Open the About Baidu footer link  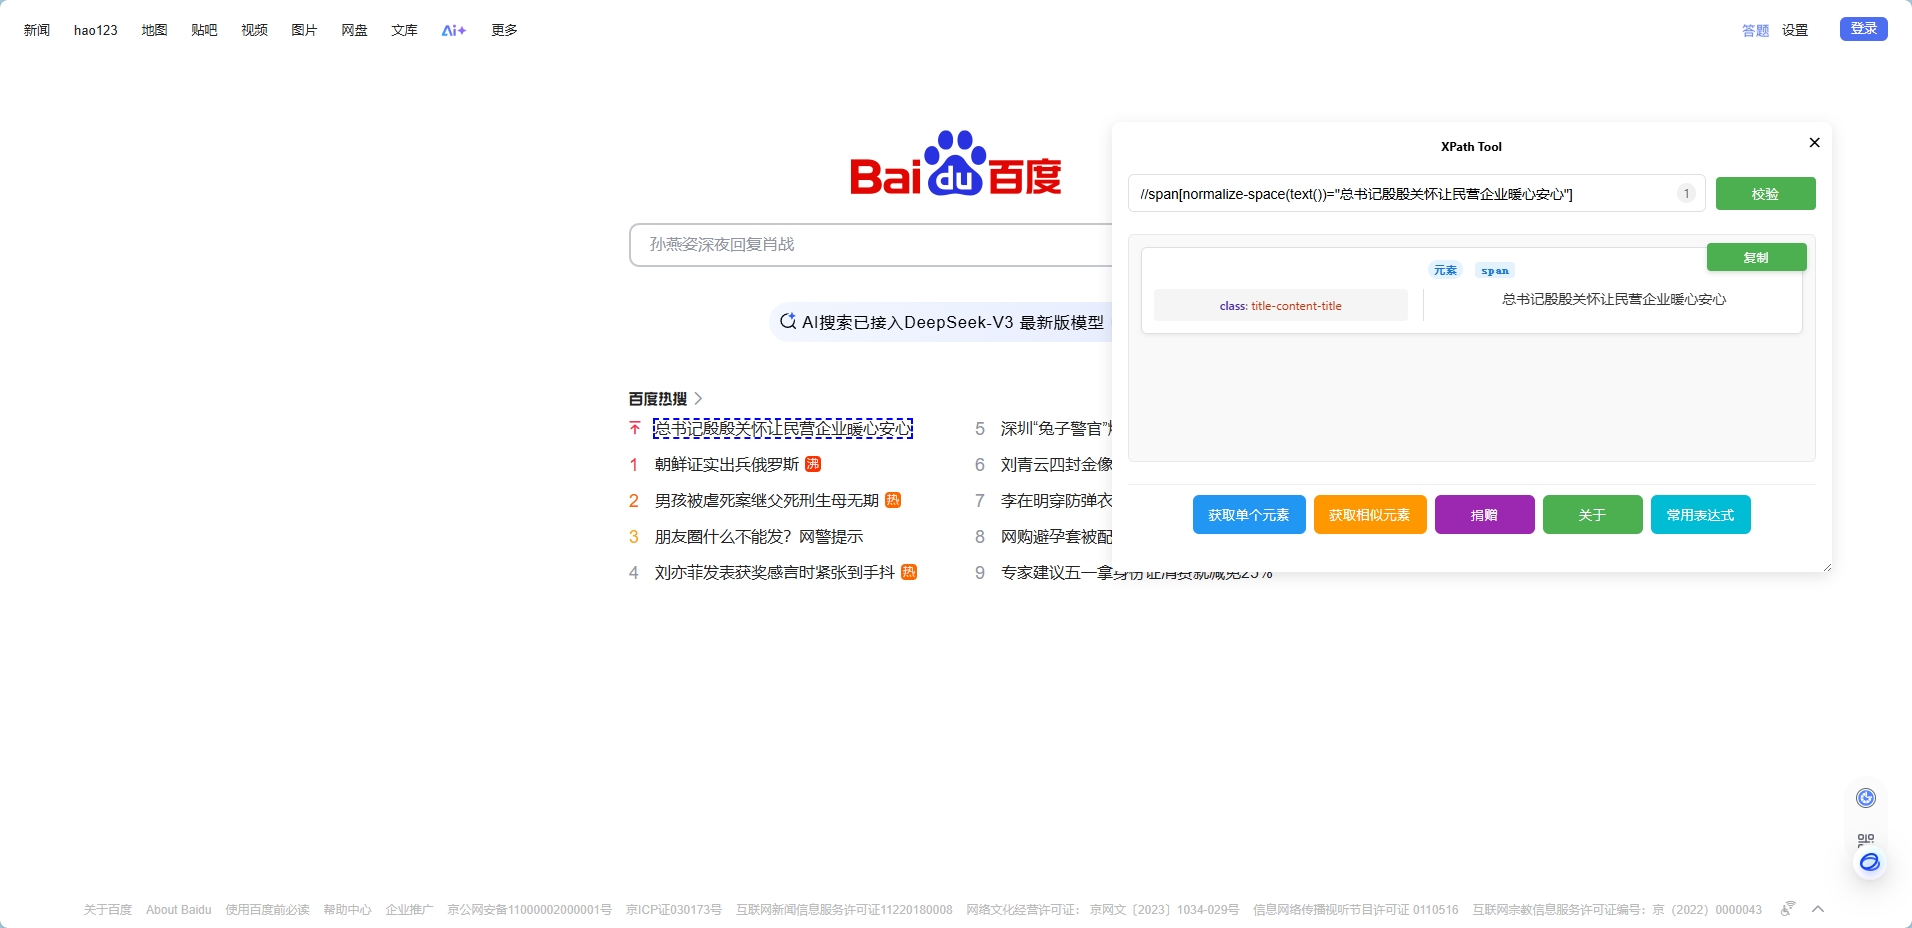pos(179,910)
